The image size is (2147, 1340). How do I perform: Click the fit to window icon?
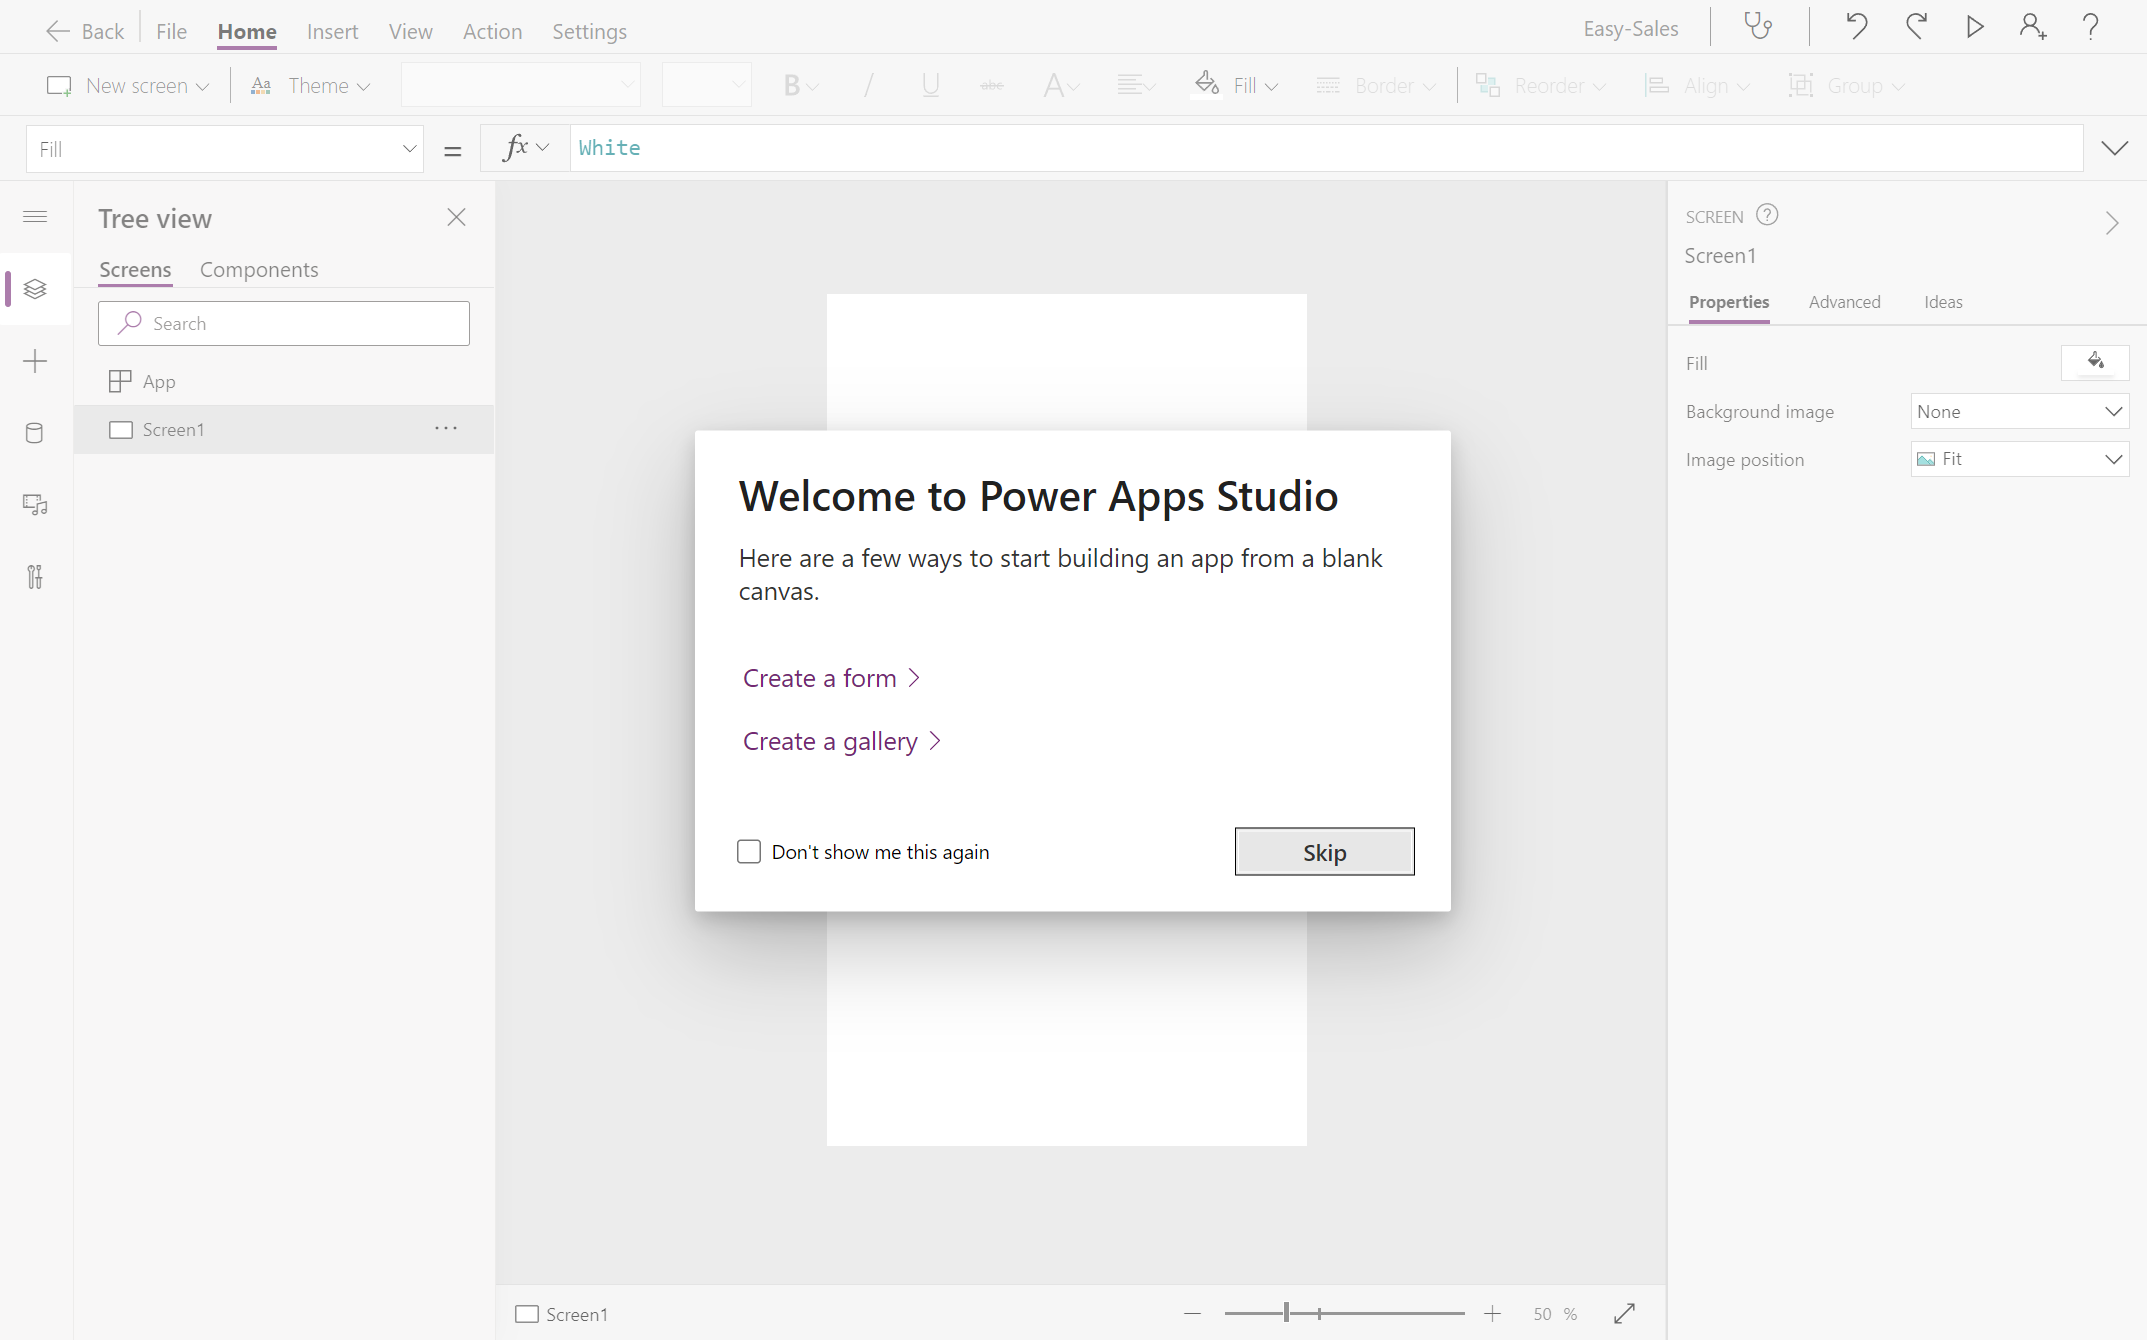(x=1624, y=1314)
